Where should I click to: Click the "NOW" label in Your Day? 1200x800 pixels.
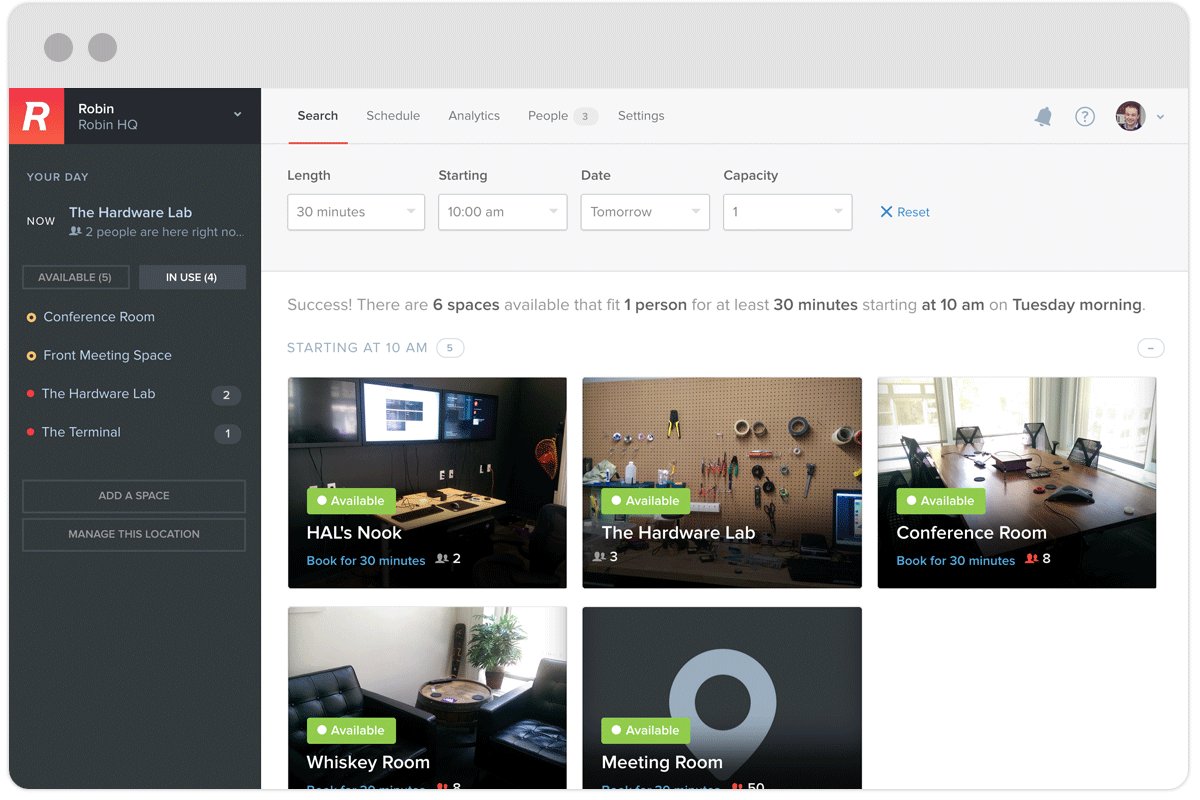pos(41,221)
